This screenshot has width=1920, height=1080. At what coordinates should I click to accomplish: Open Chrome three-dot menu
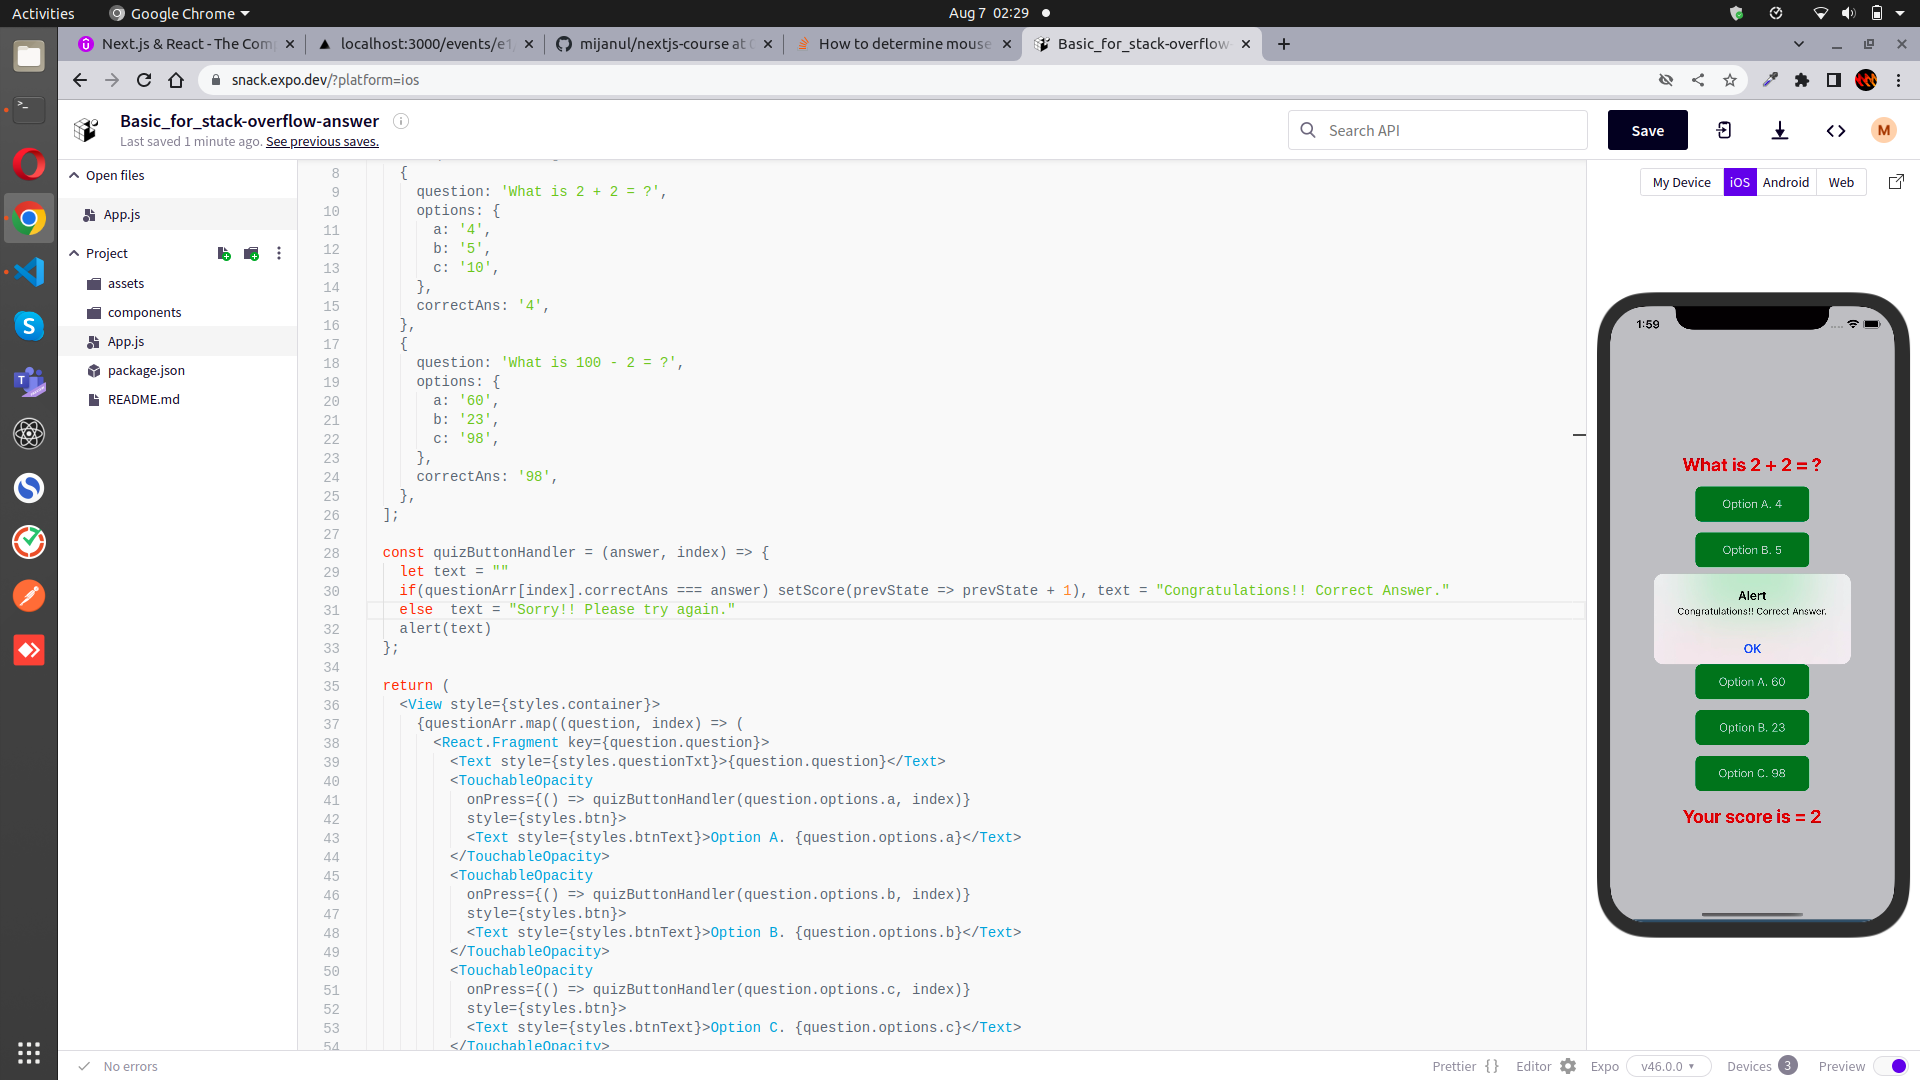1898,80
